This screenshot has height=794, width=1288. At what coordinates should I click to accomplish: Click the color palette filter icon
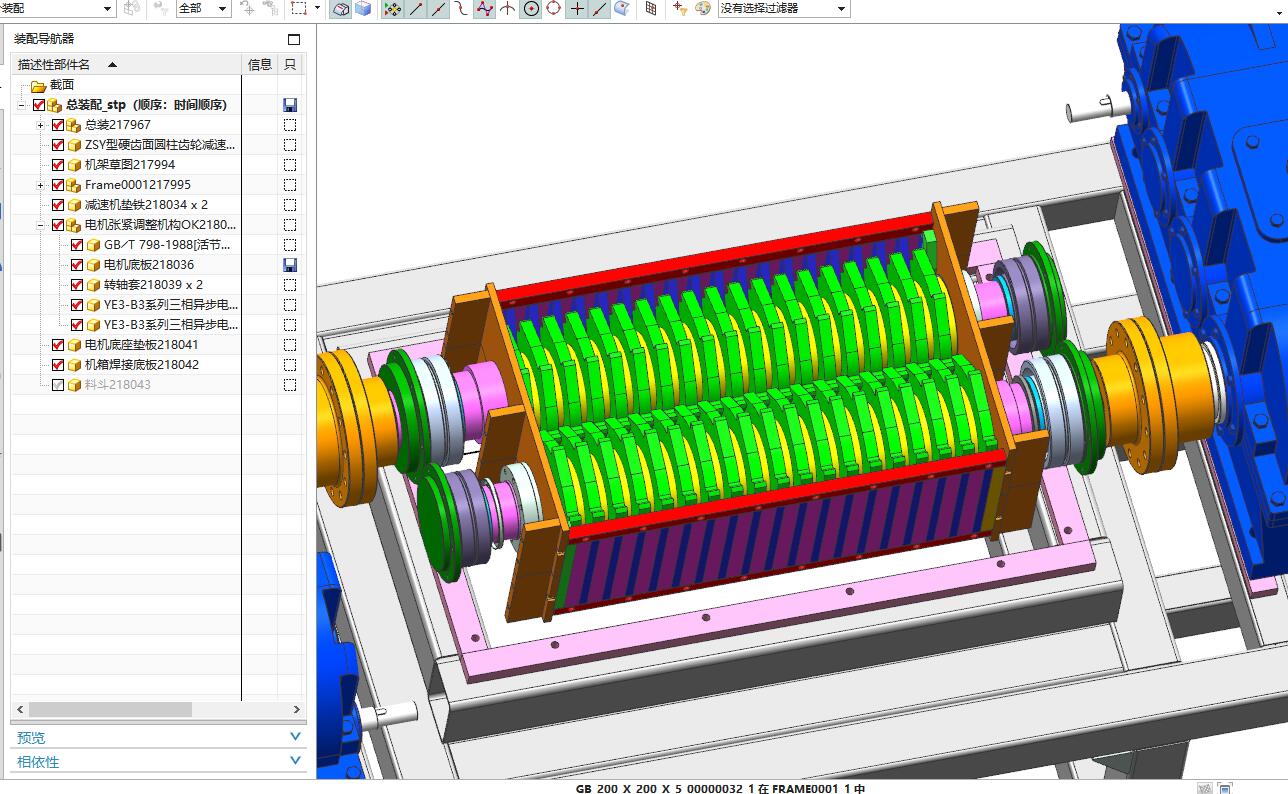(x=703, y=9)
